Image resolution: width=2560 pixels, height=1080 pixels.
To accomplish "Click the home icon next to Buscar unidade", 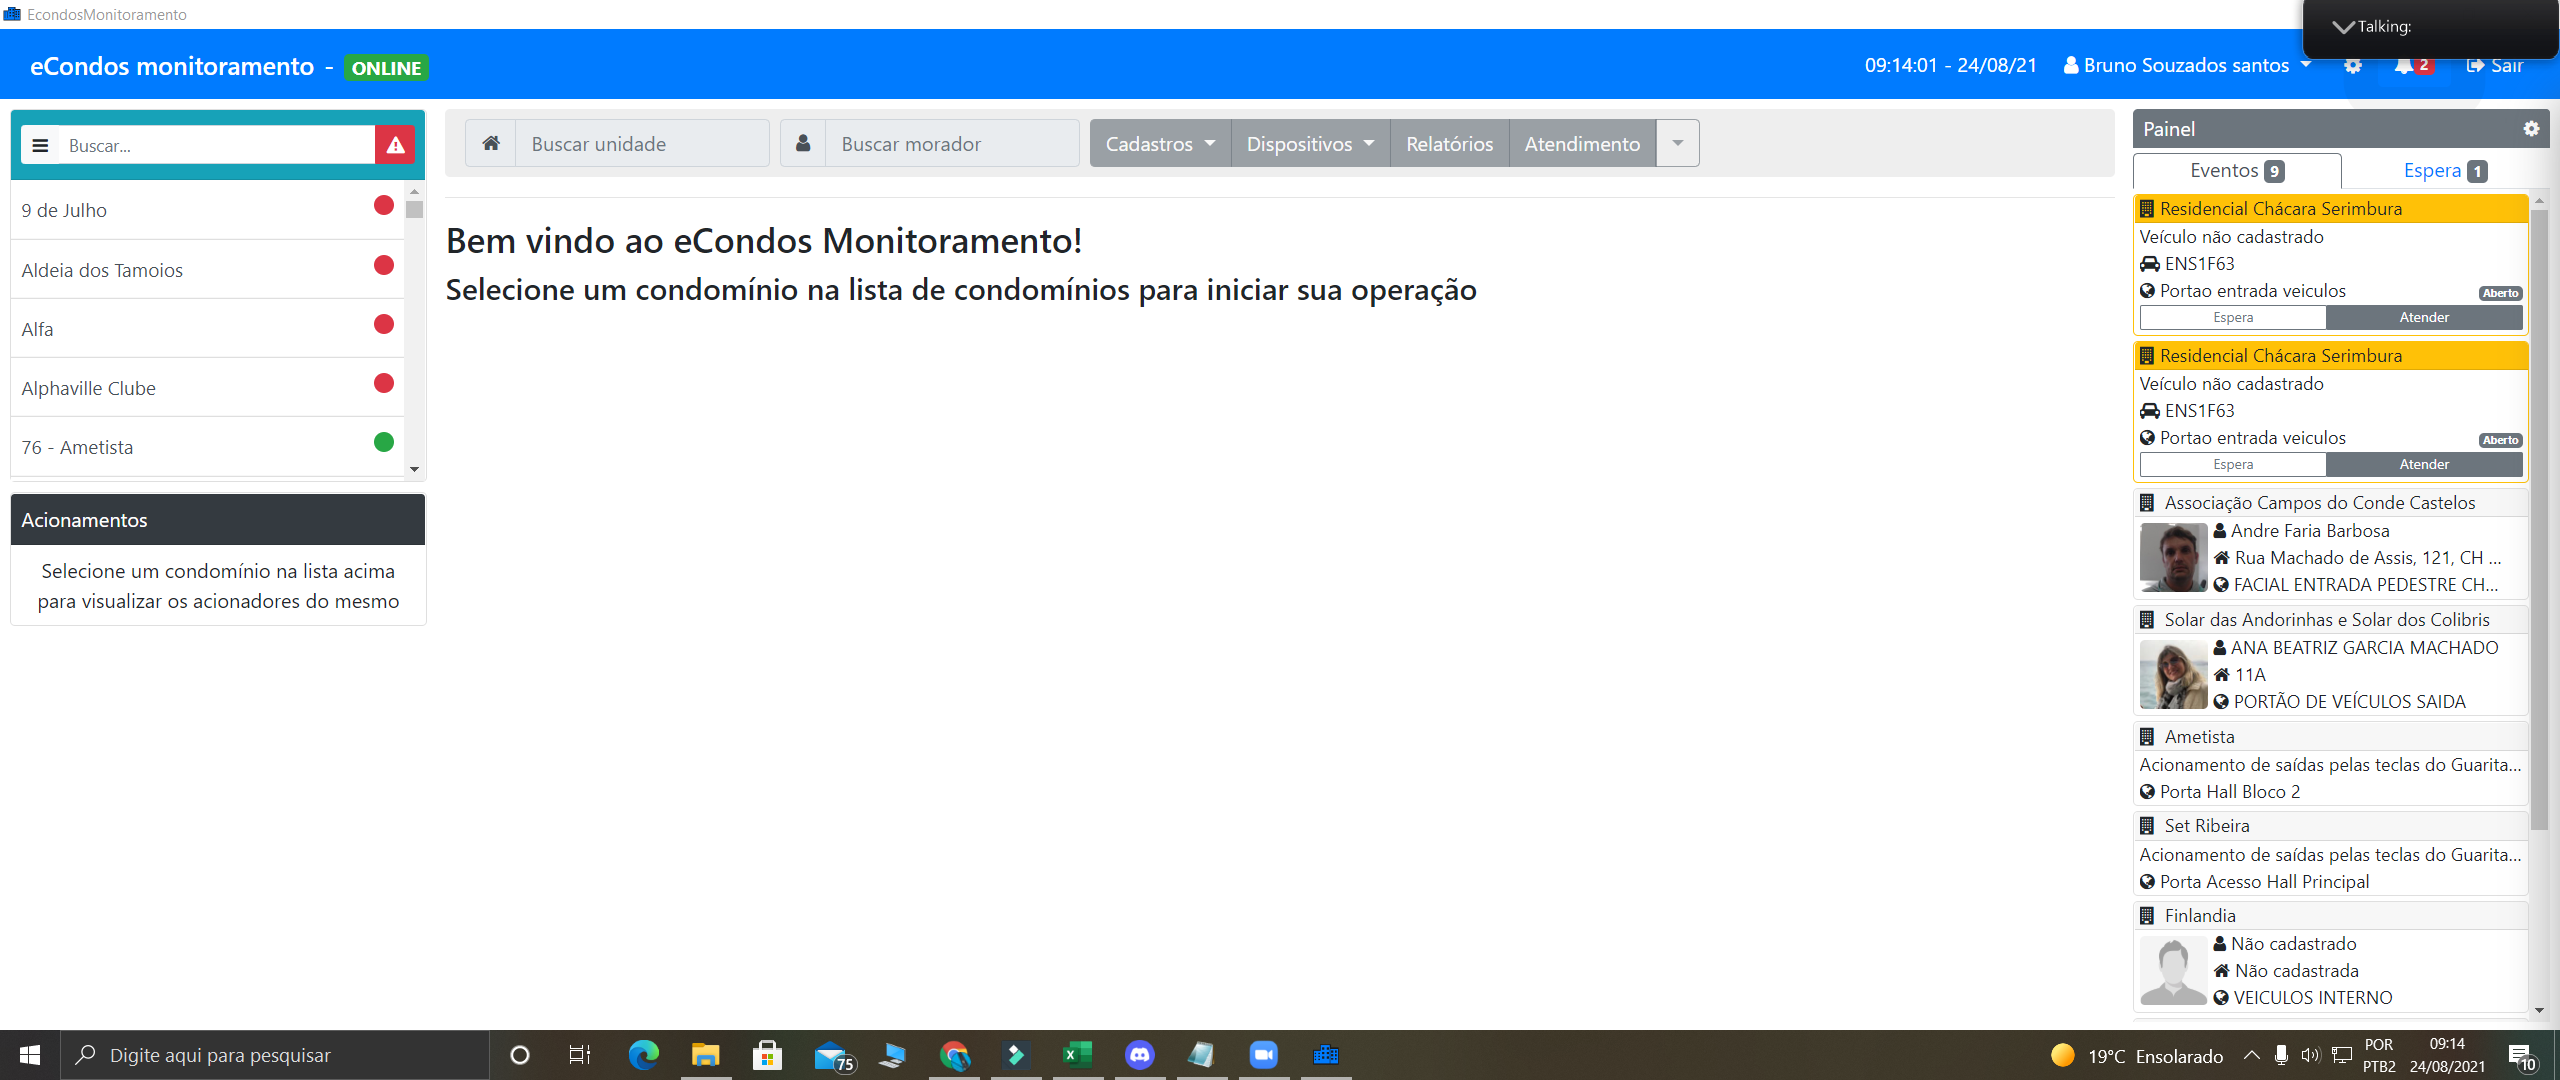I will tap(491, 143).
